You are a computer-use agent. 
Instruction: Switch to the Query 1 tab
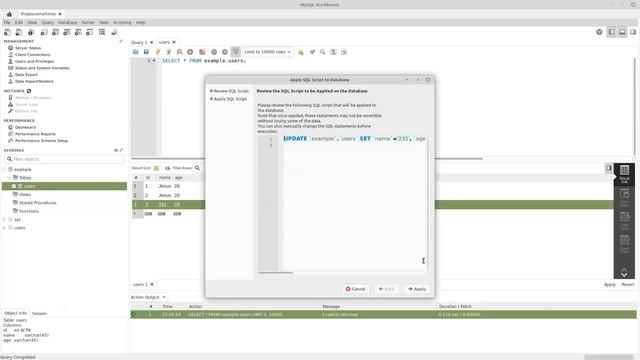(x=139, y=42)
